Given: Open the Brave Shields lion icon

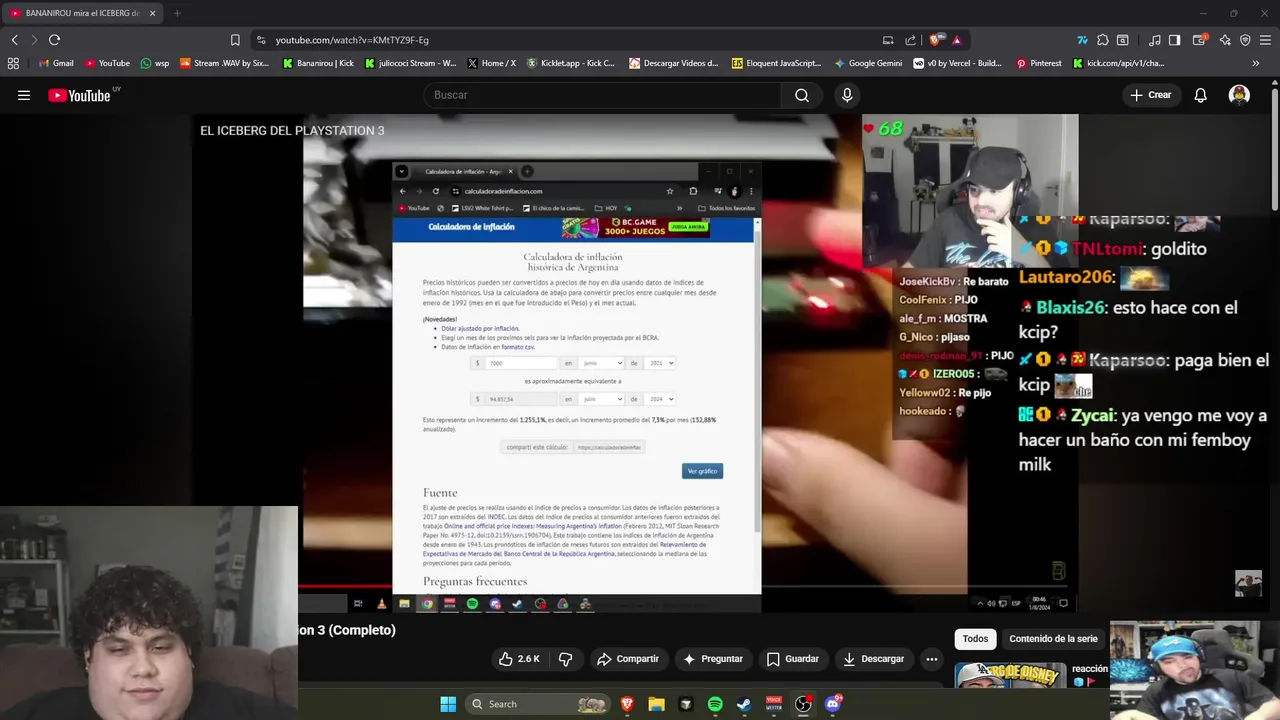Looking at the screenshot, I should click(x=935, y=40).
